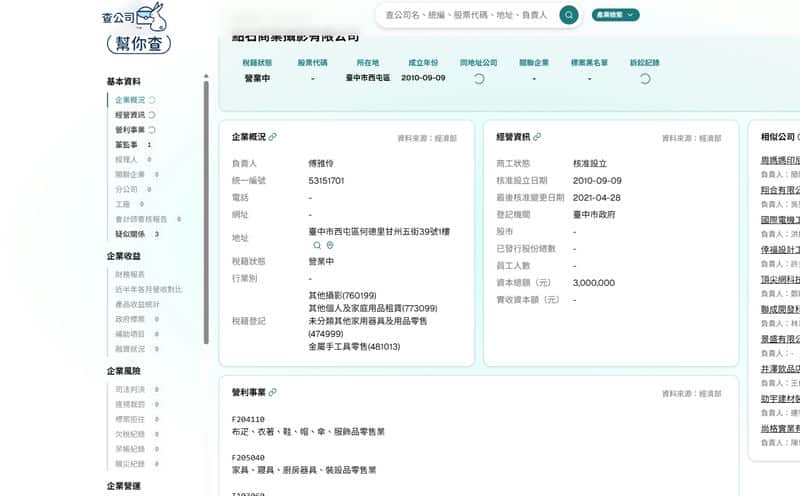This screenshot has height=496, width=800.
Task: Select 融資狀況 in the sidebar
Action: click(x=130, y=349)
